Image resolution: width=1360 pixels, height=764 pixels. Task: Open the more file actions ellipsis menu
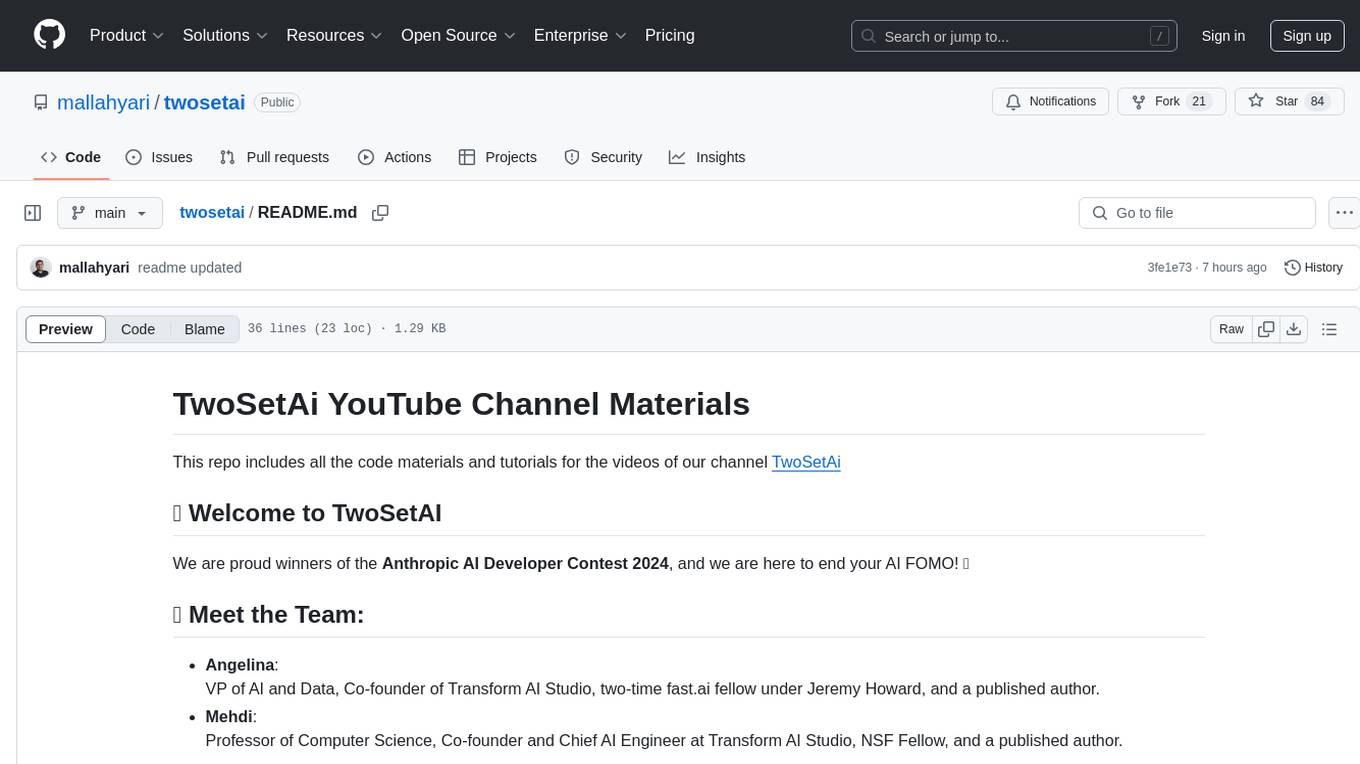pyautogui.click(x=1344, y=213)
